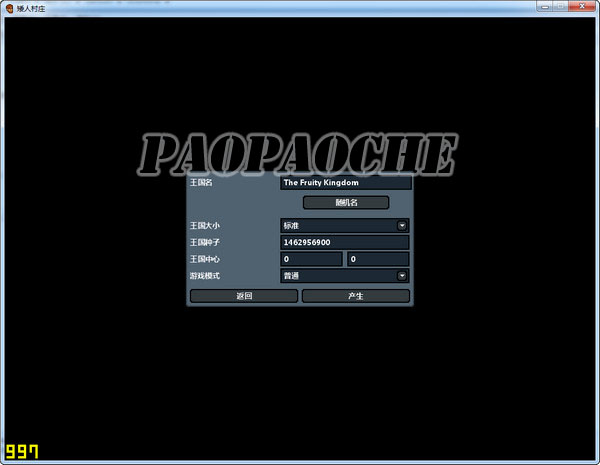Click the 游戏模式 label
Image resolution: width=600 pixels, height=465 pixels.
[x=205, y=276]
